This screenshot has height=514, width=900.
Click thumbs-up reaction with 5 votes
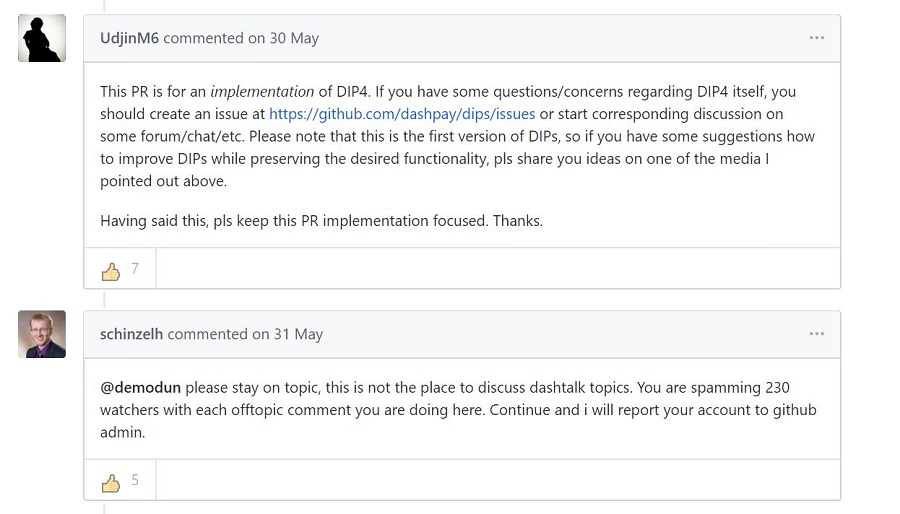point(120,481)
